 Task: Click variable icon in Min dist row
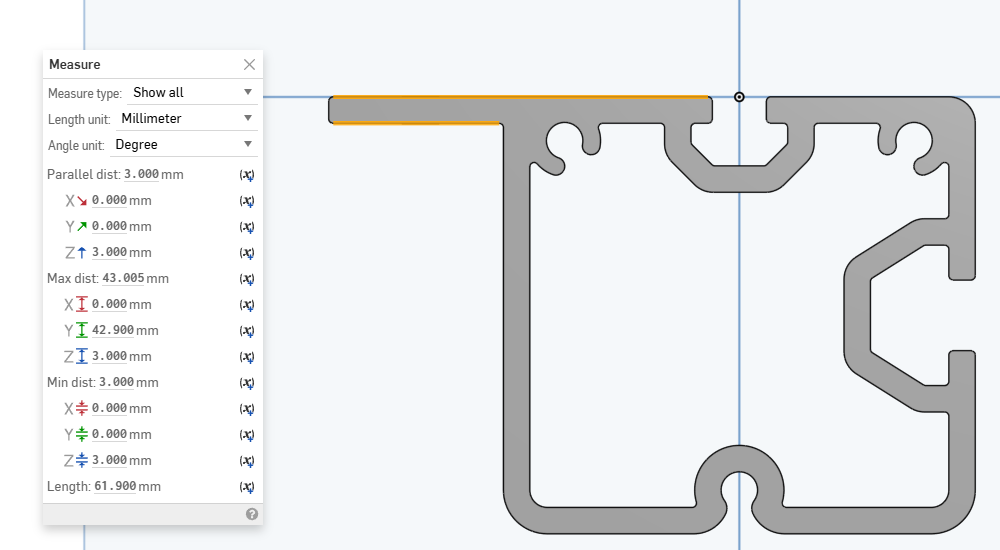click(x=247, y=382)
